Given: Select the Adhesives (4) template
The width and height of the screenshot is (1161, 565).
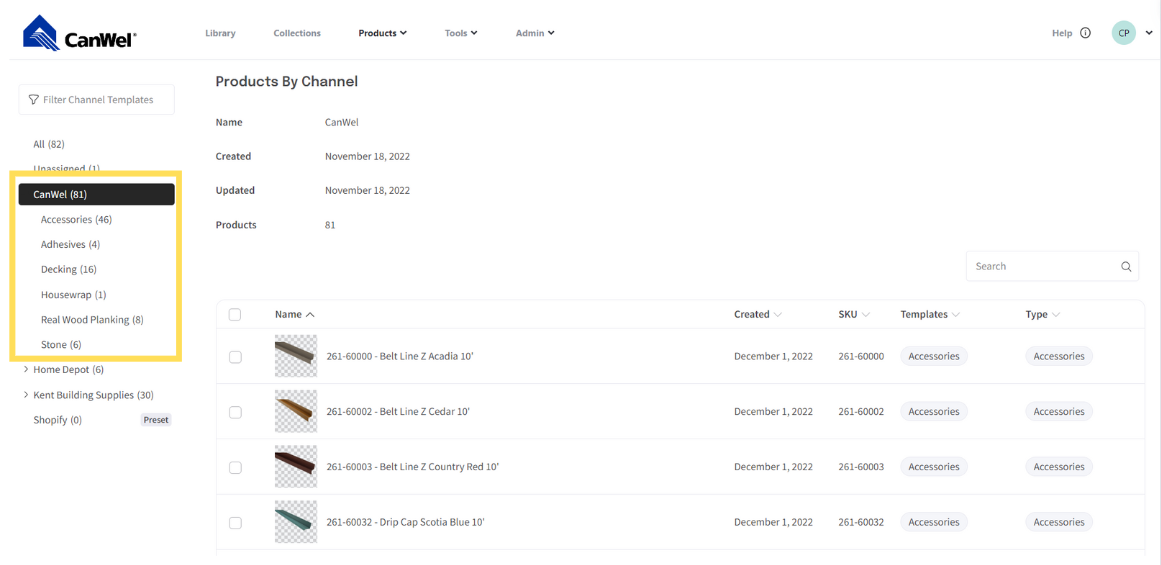Looking at the screenshot, I should 70,244.
